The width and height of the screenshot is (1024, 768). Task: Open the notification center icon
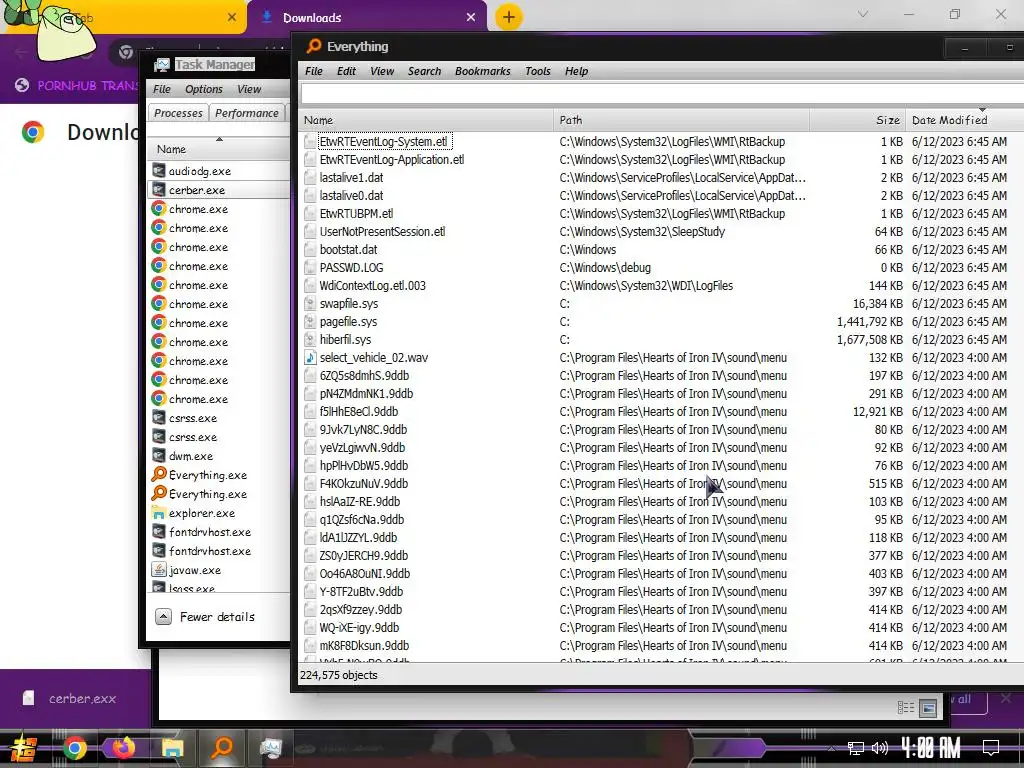point(991,747)
